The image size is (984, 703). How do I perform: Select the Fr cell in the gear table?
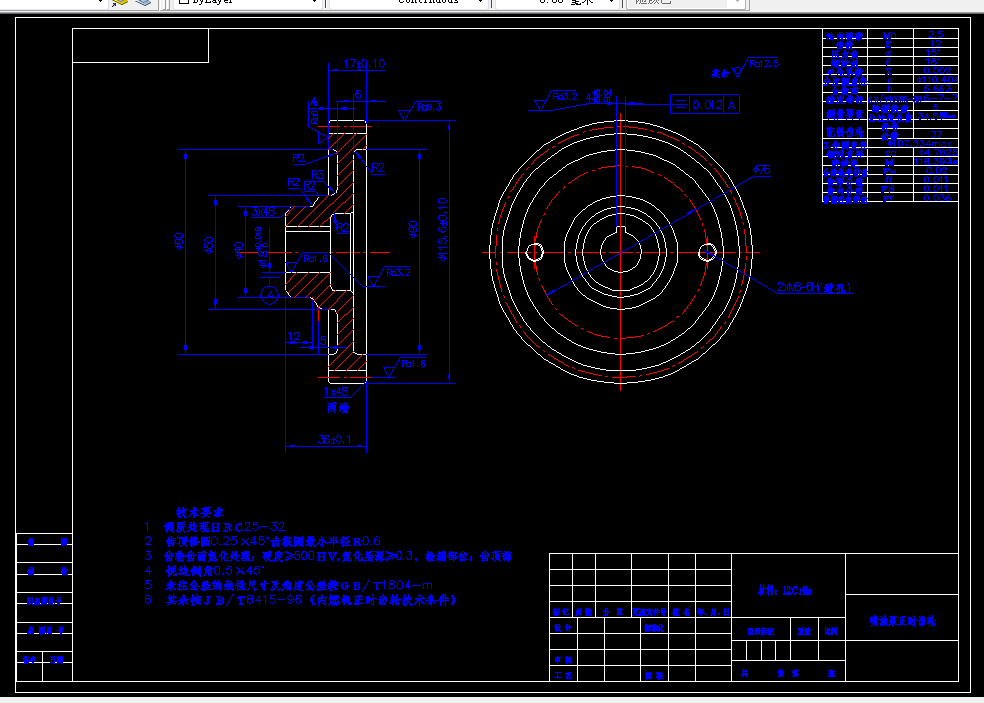[890, 198]
